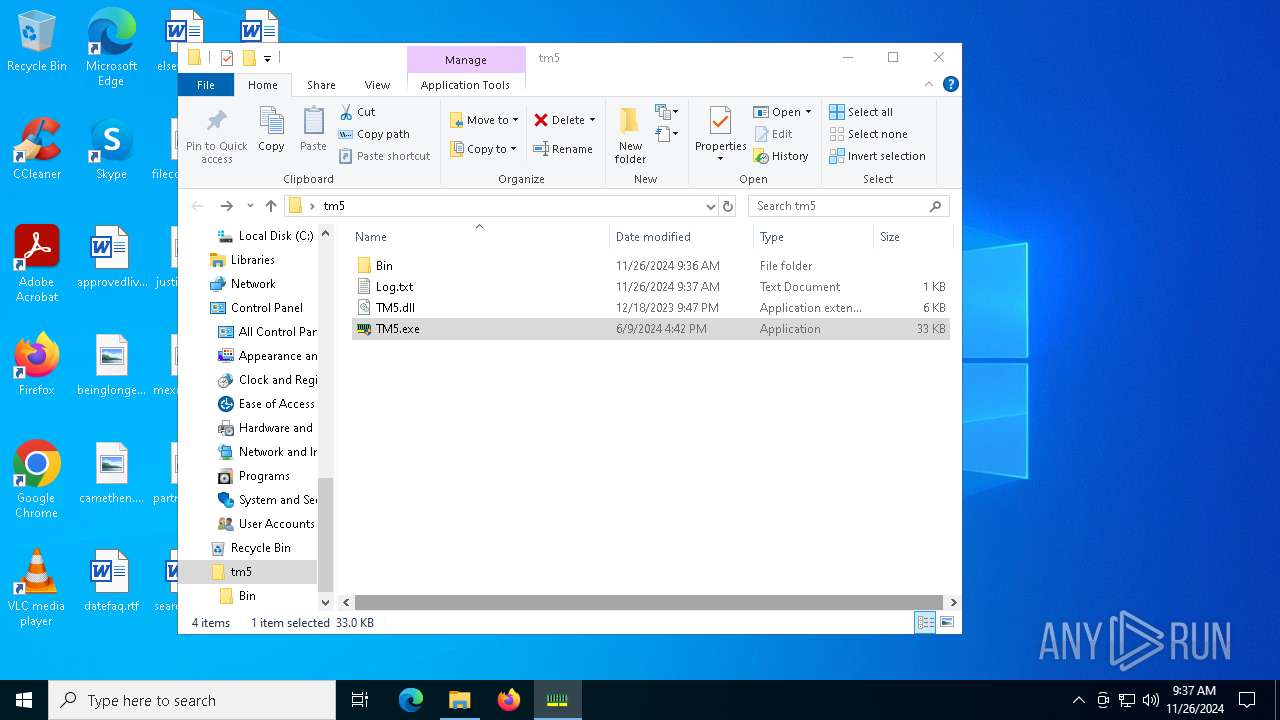The height and width of the screenshot is (720, 1280).
Task: Click navigation pane scroll down arrow
Action: (x=325, y=602)
